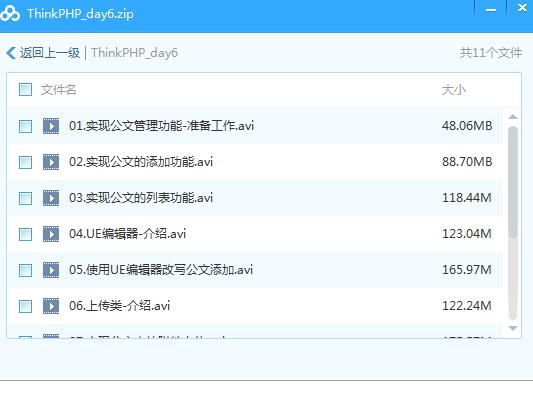Click video icon for 06.上传类-介绍.avi
The height and width of the screenshot is (393, 533).
51,306
